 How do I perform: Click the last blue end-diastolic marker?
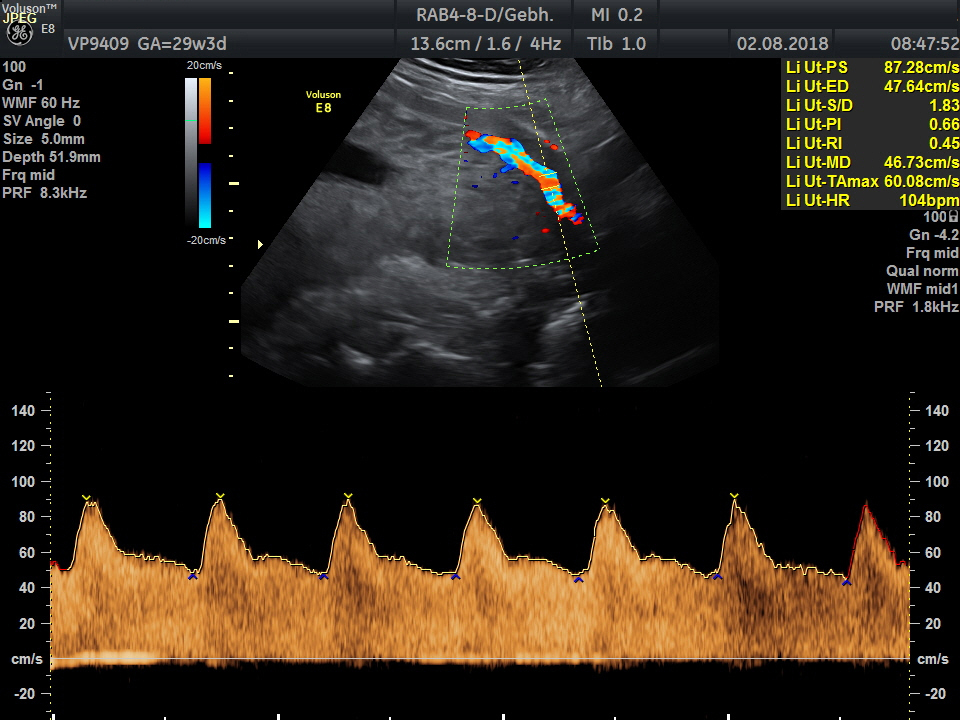[x=847, y=582]
